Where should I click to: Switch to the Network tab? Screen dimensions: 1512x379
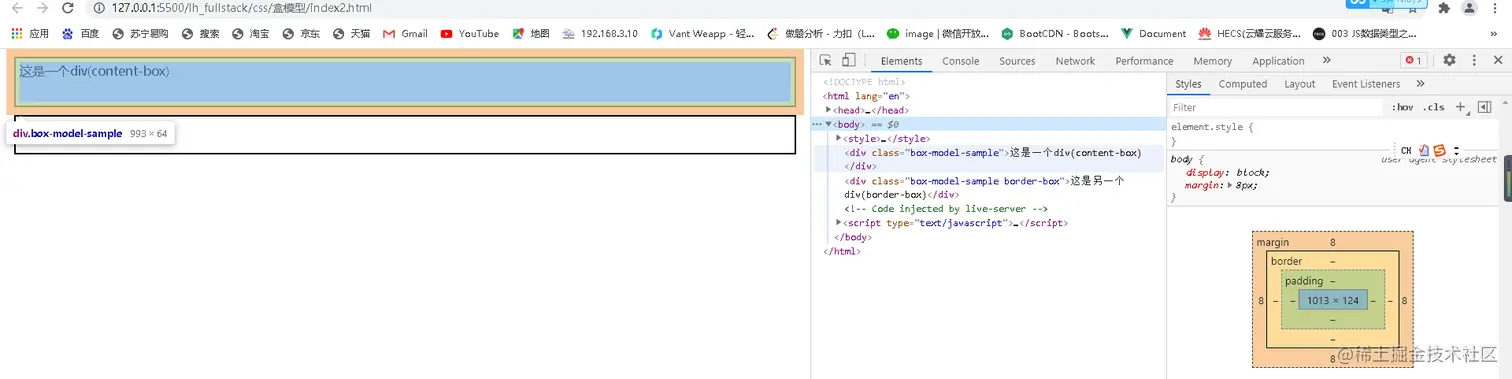[x=1075, y=61]
